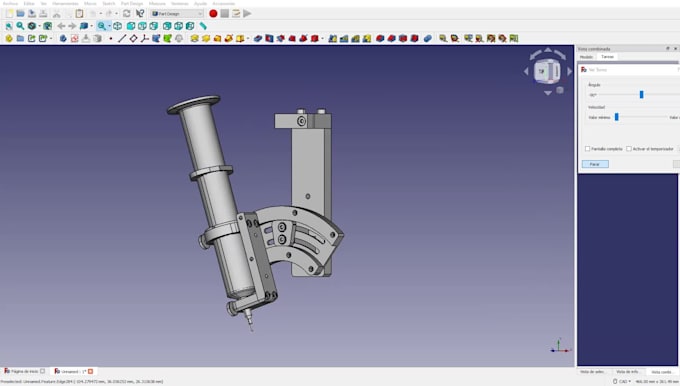Click the Fit All view icon

tap(9, 26)
